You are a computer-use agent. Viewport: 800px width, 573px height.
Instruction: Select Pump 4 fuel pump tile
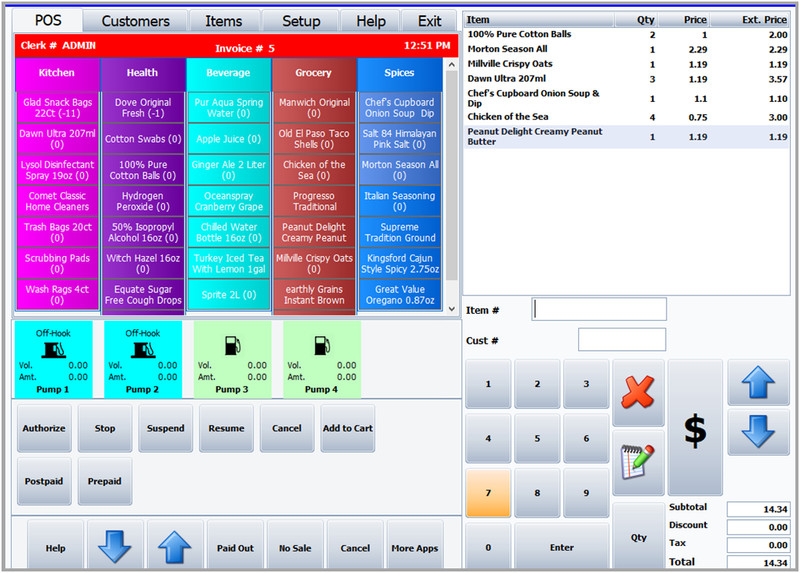tap(322, 360)
